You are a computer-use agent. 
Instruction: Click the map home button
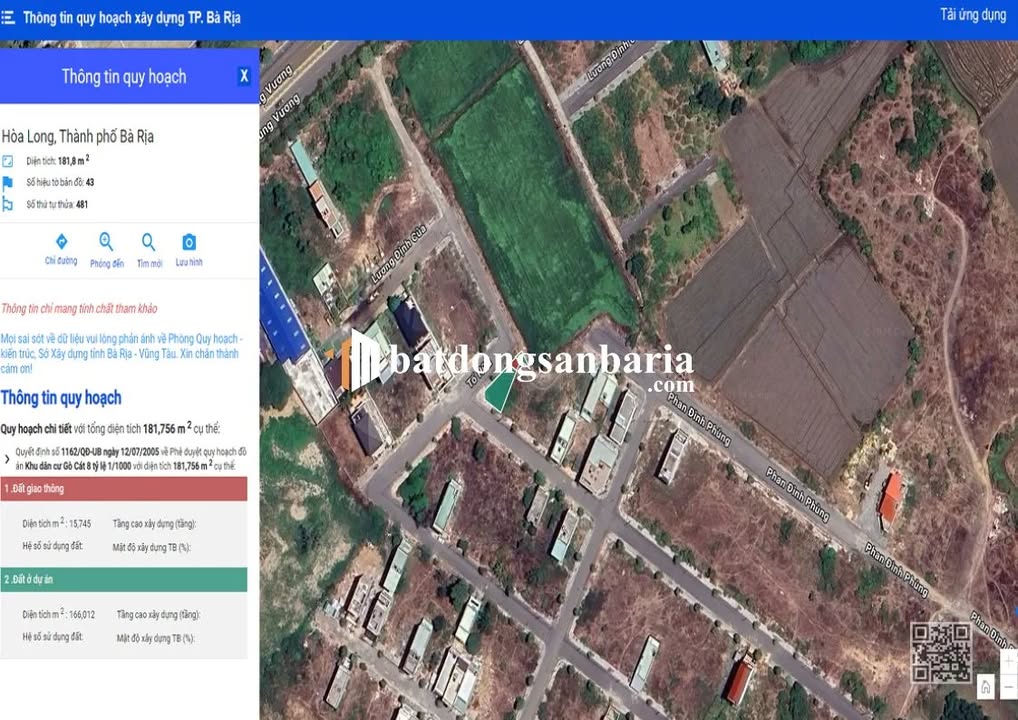pyautogui.click(x=986, y=686)
